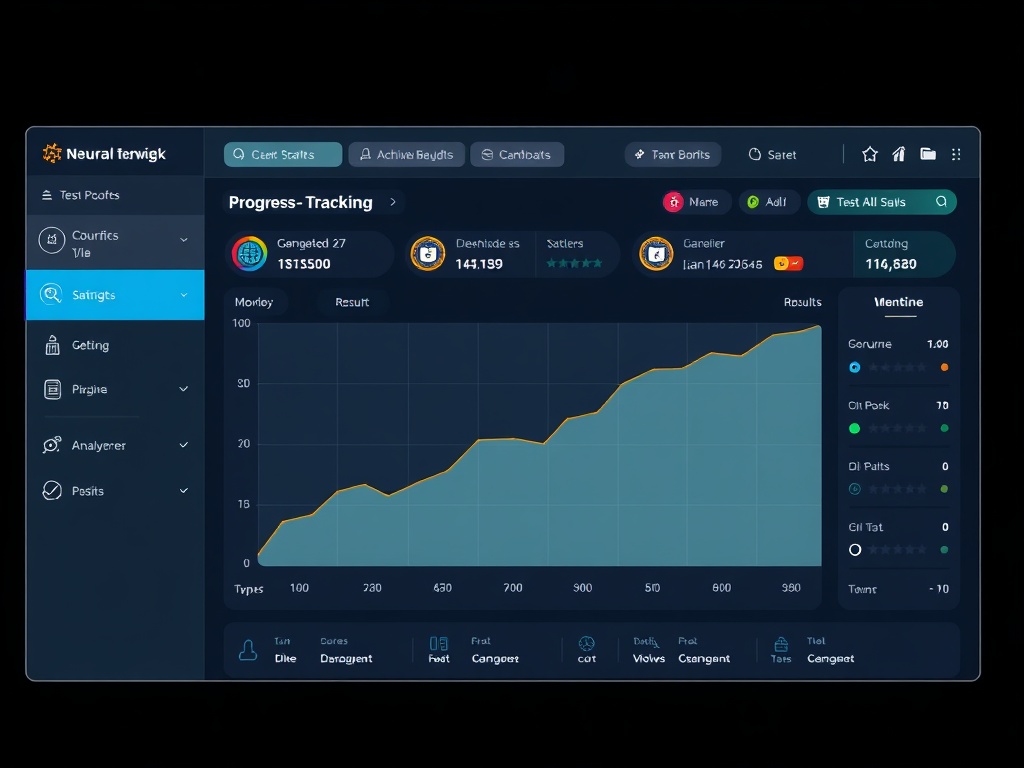Select the green Clt Pock radio circle
1024x768 pixels.
[x=854, y=428]
